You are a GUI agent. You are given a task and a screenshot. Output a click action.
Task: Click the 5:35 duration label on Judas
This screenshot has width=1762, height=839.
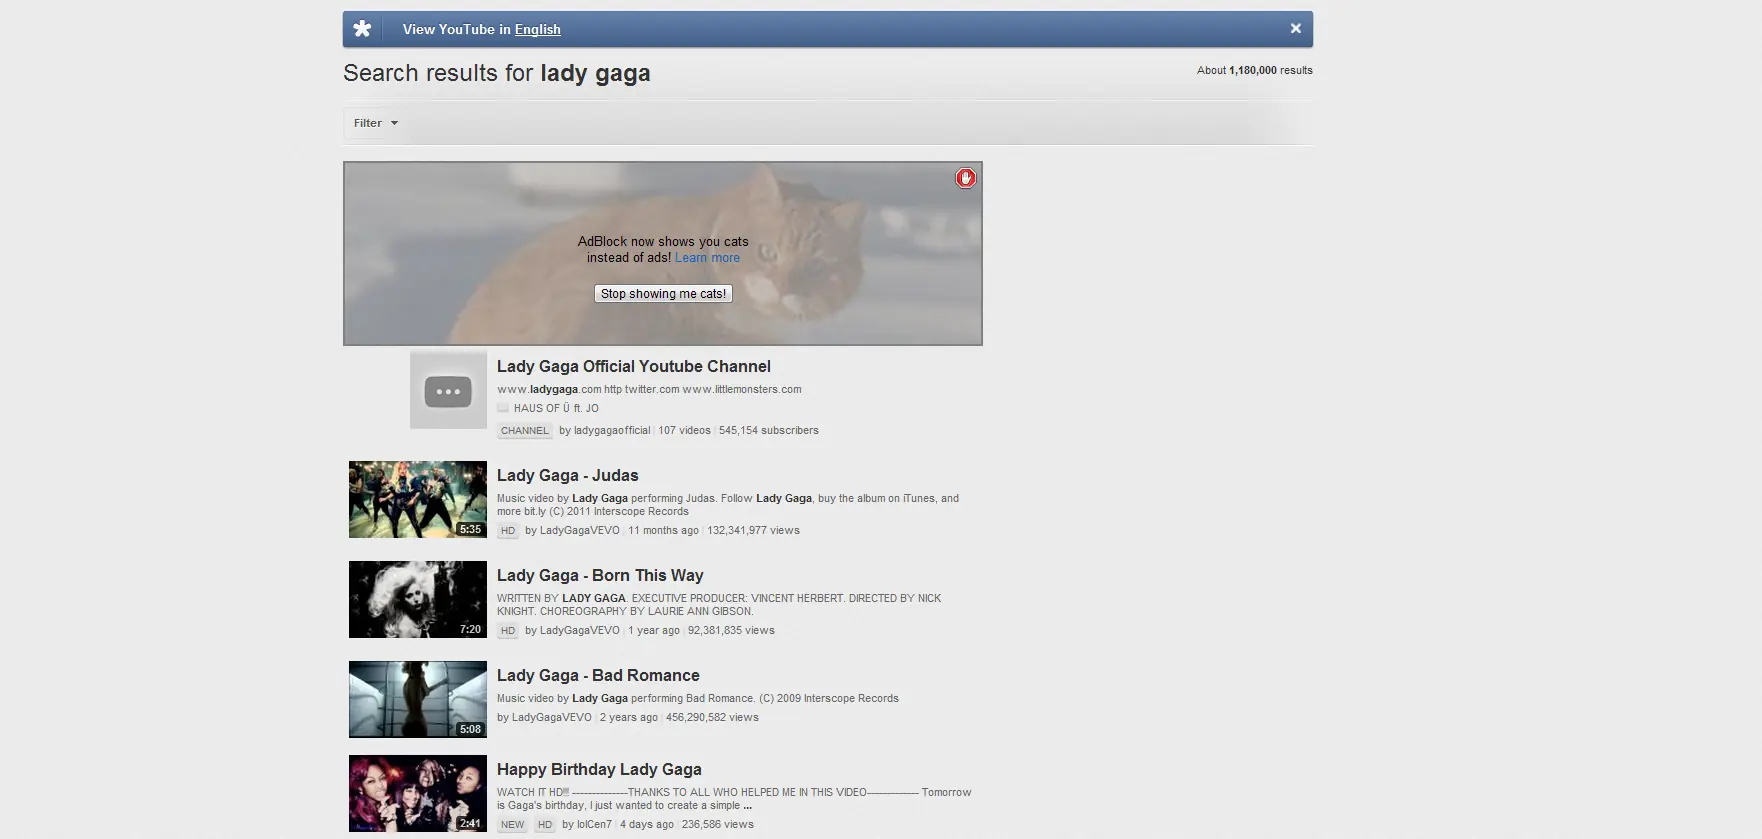coord(471,530)
